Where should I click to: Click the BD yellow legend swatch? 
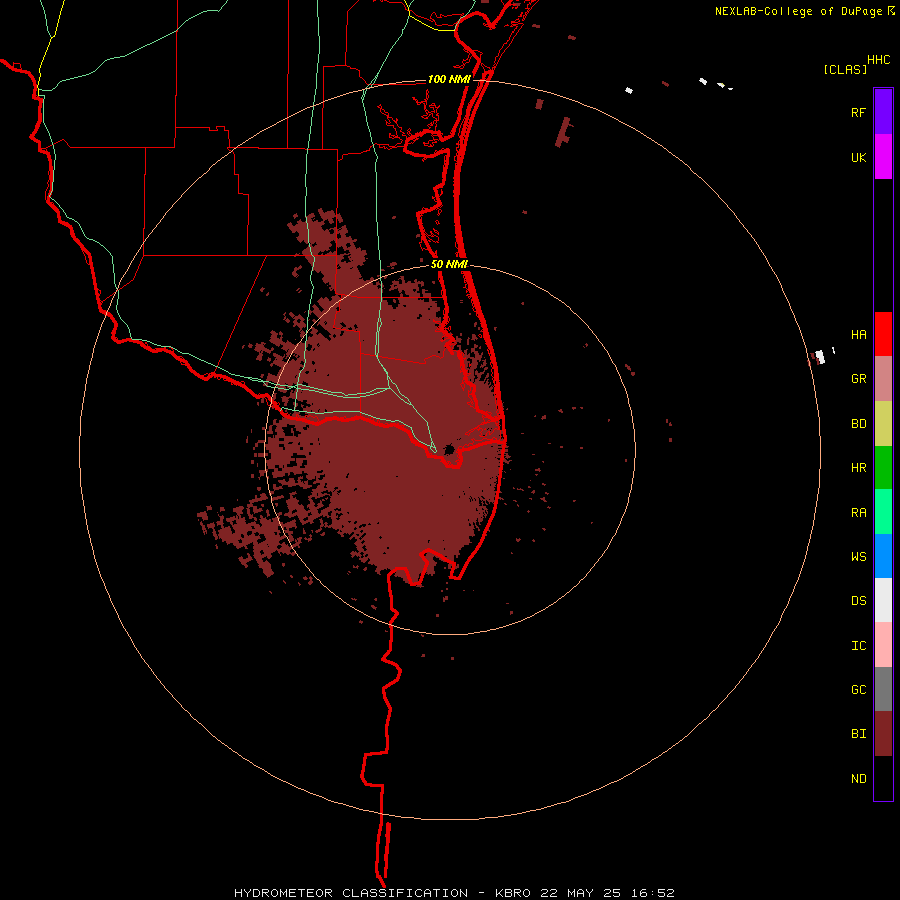[x=883, y=424]
